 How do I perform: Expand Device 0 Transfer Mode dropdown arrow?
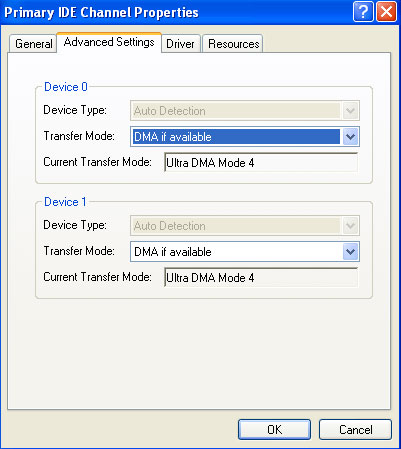[350, 137]
